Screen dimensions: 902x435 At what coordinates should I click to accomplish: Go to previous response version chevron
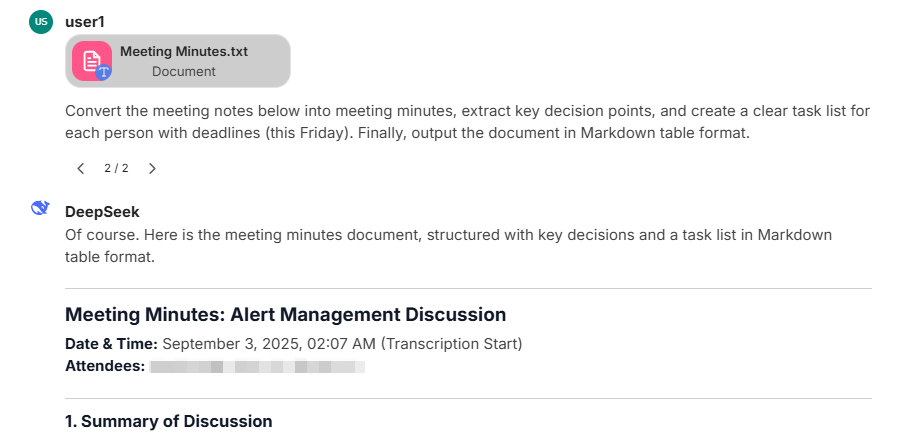81,168
